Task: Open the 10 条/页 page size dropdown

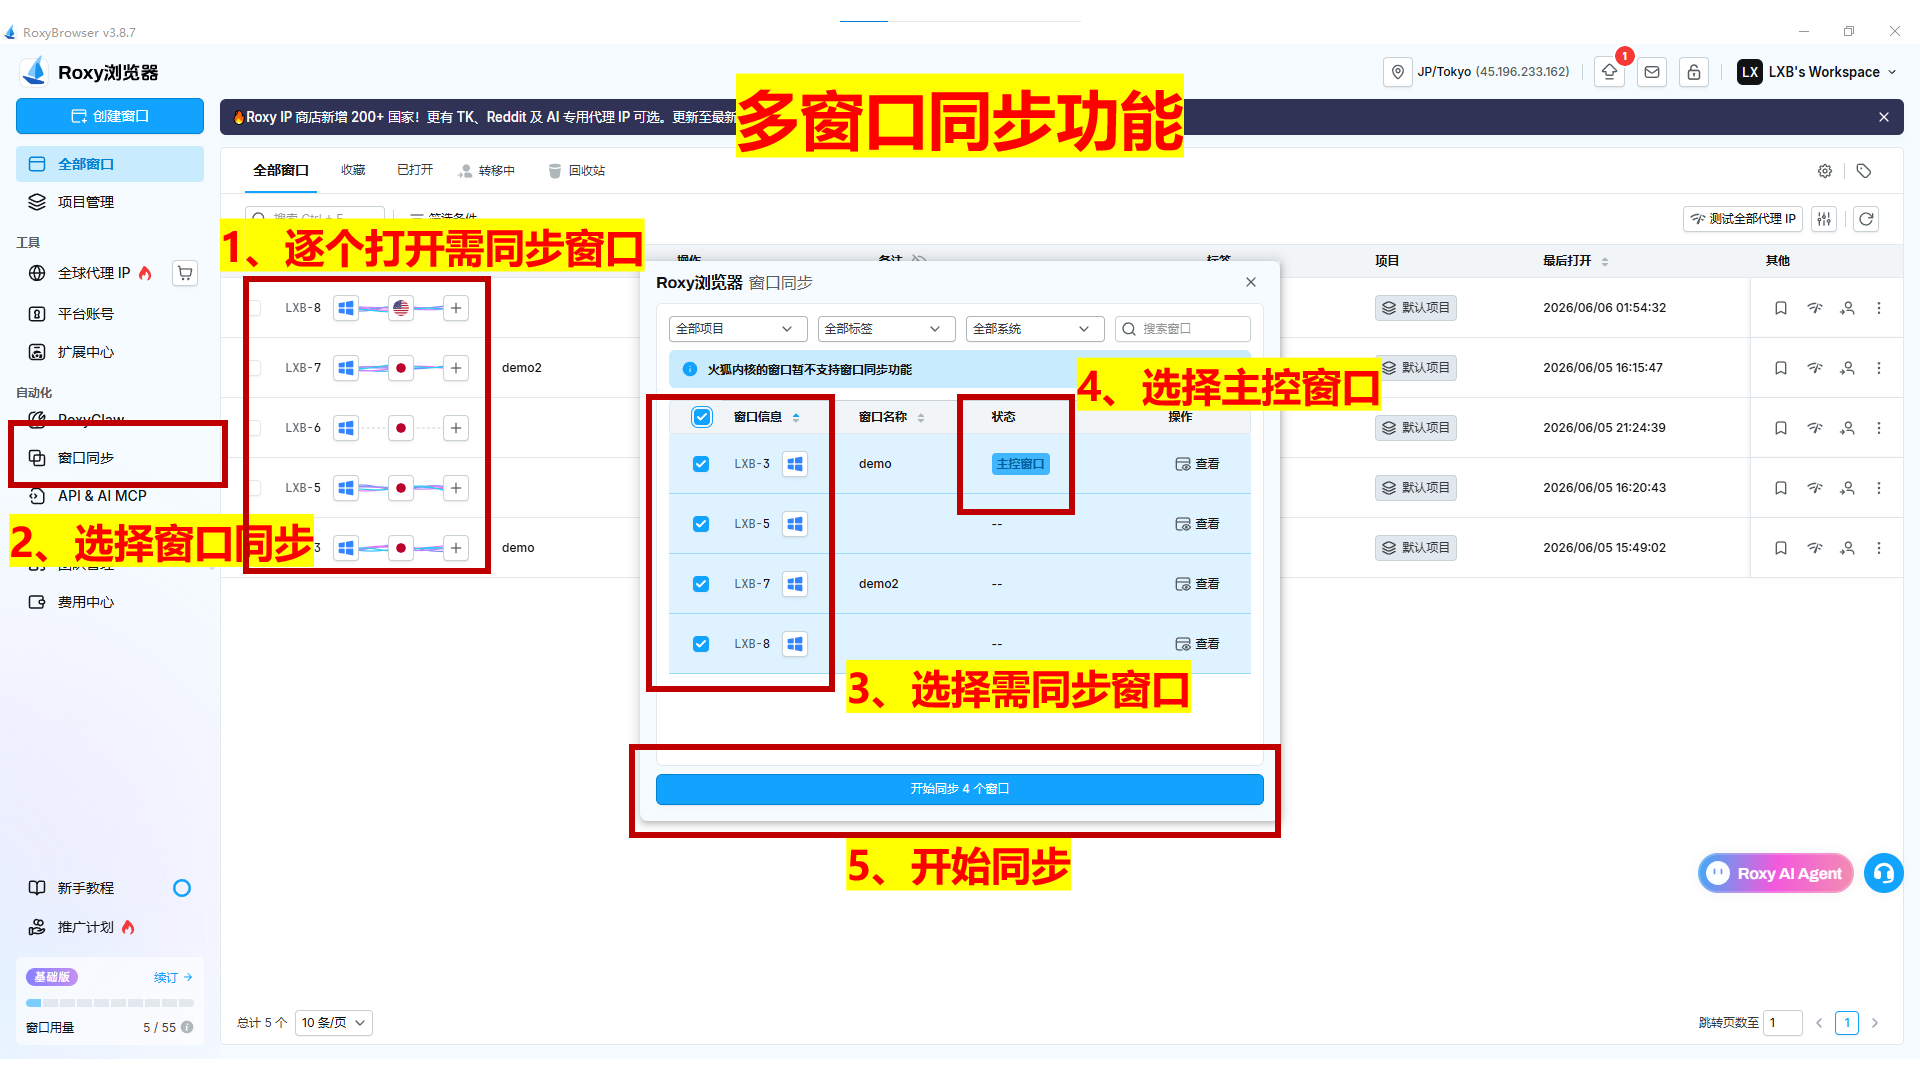Action: click(334, 1023)
